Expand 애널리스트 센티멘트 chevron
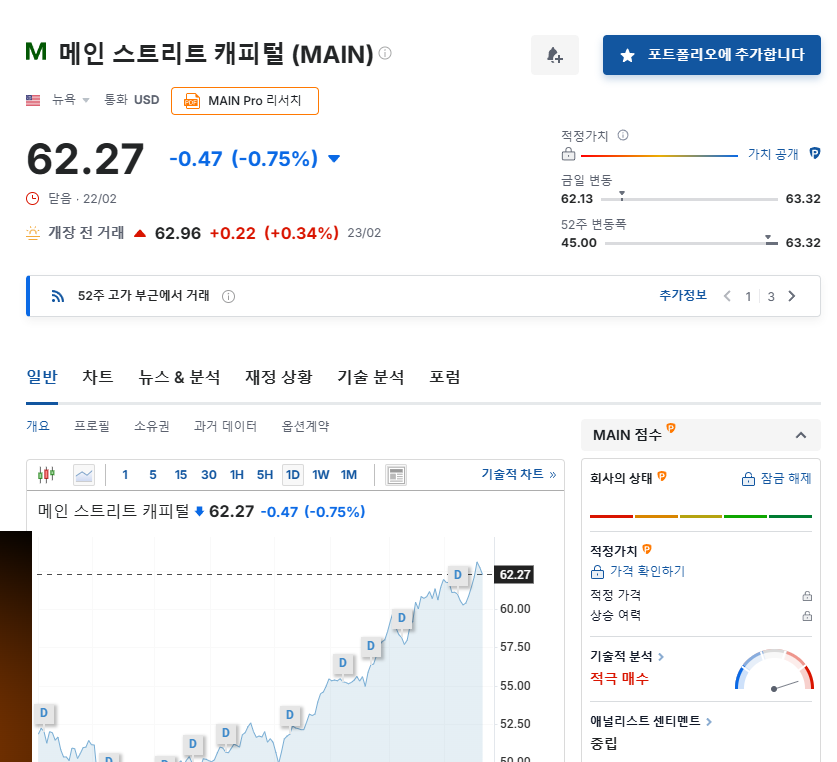 (709, 722)
